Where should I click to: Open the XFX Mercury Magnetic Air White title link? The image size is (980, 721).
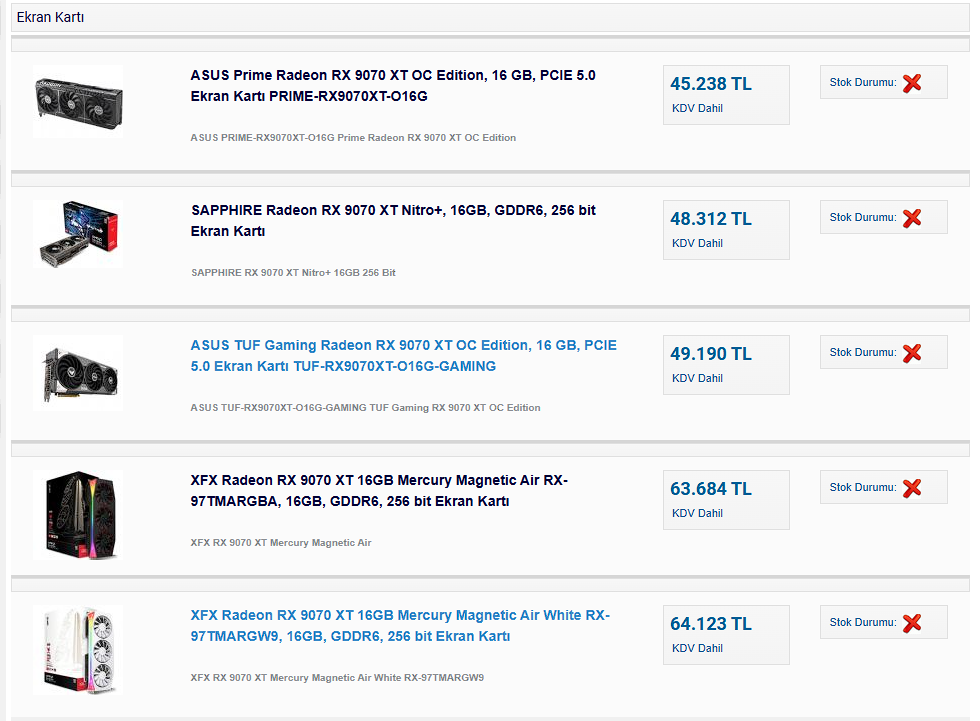click(400, 625)
